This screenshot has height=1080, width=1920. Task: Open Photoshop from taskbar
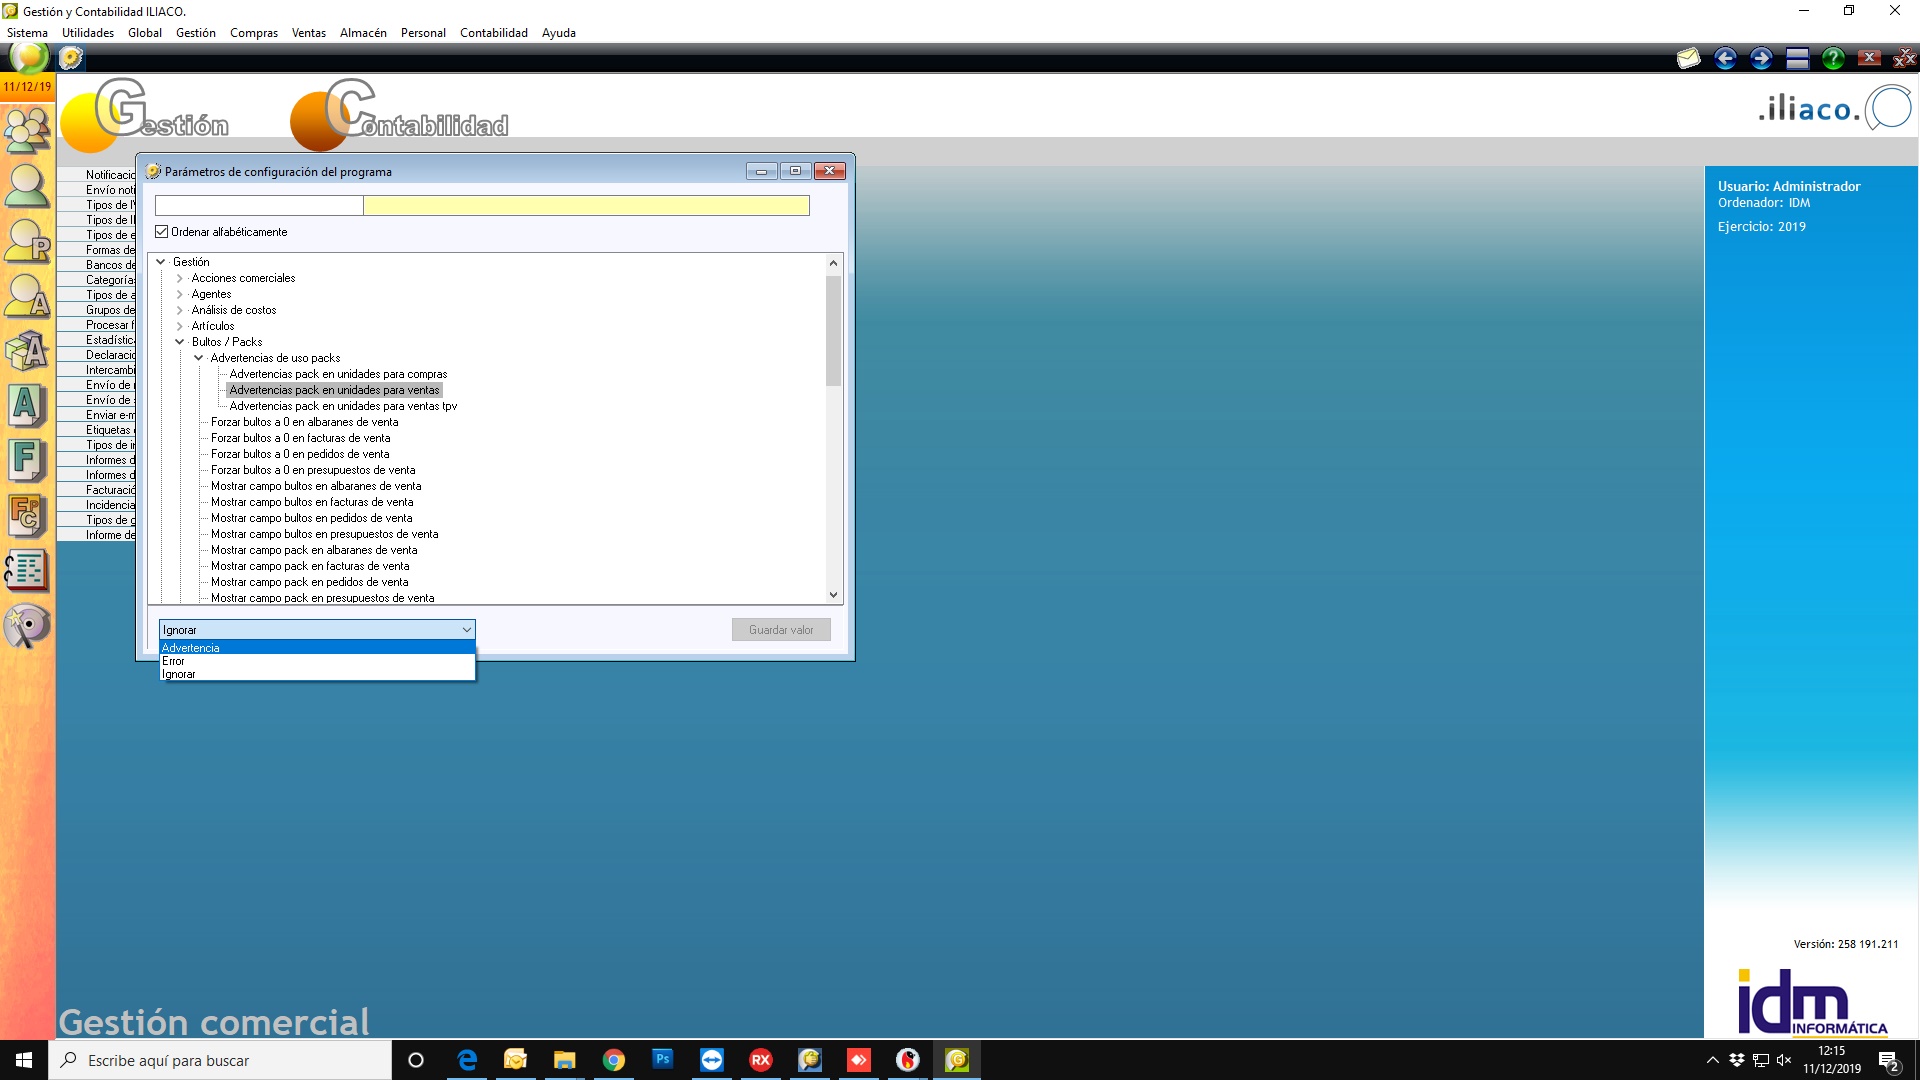coord(663,1060)
